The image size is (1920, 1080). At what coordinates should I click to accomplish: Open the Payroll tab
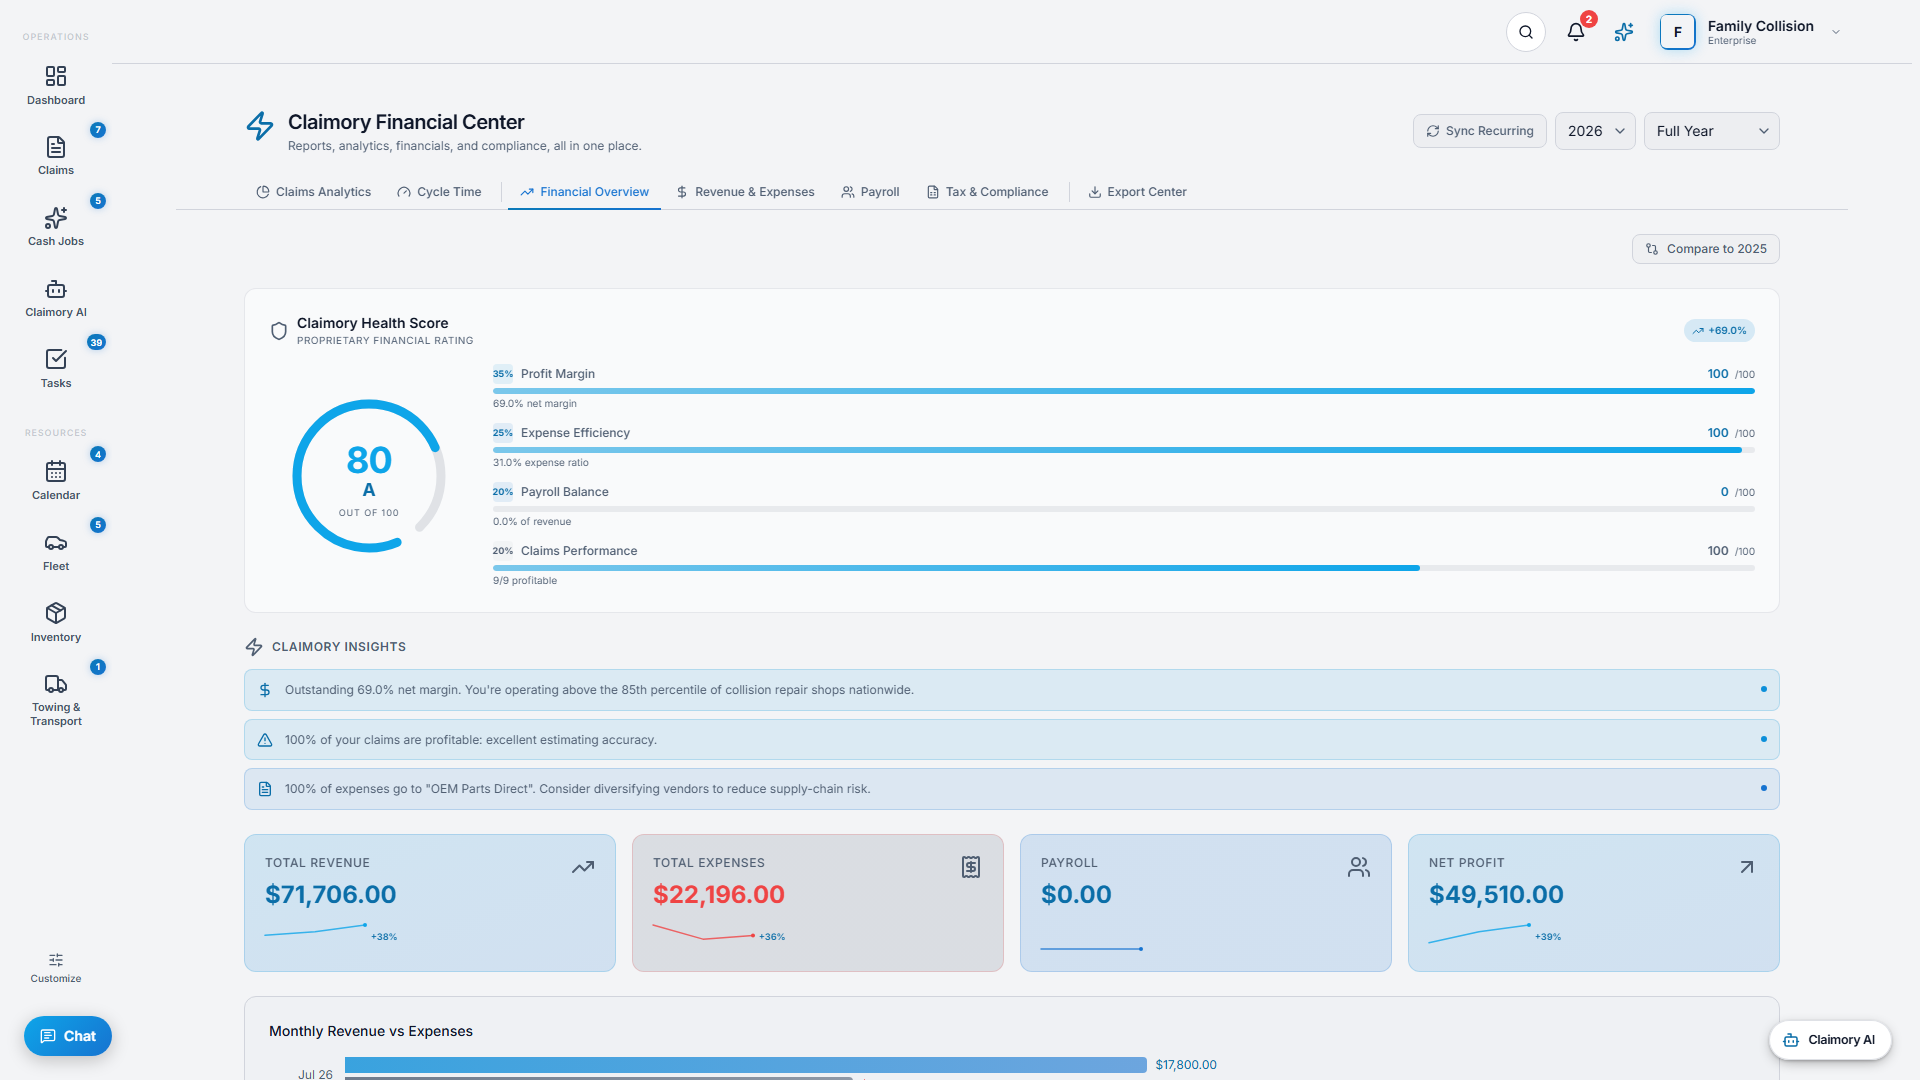pos(870,192)
